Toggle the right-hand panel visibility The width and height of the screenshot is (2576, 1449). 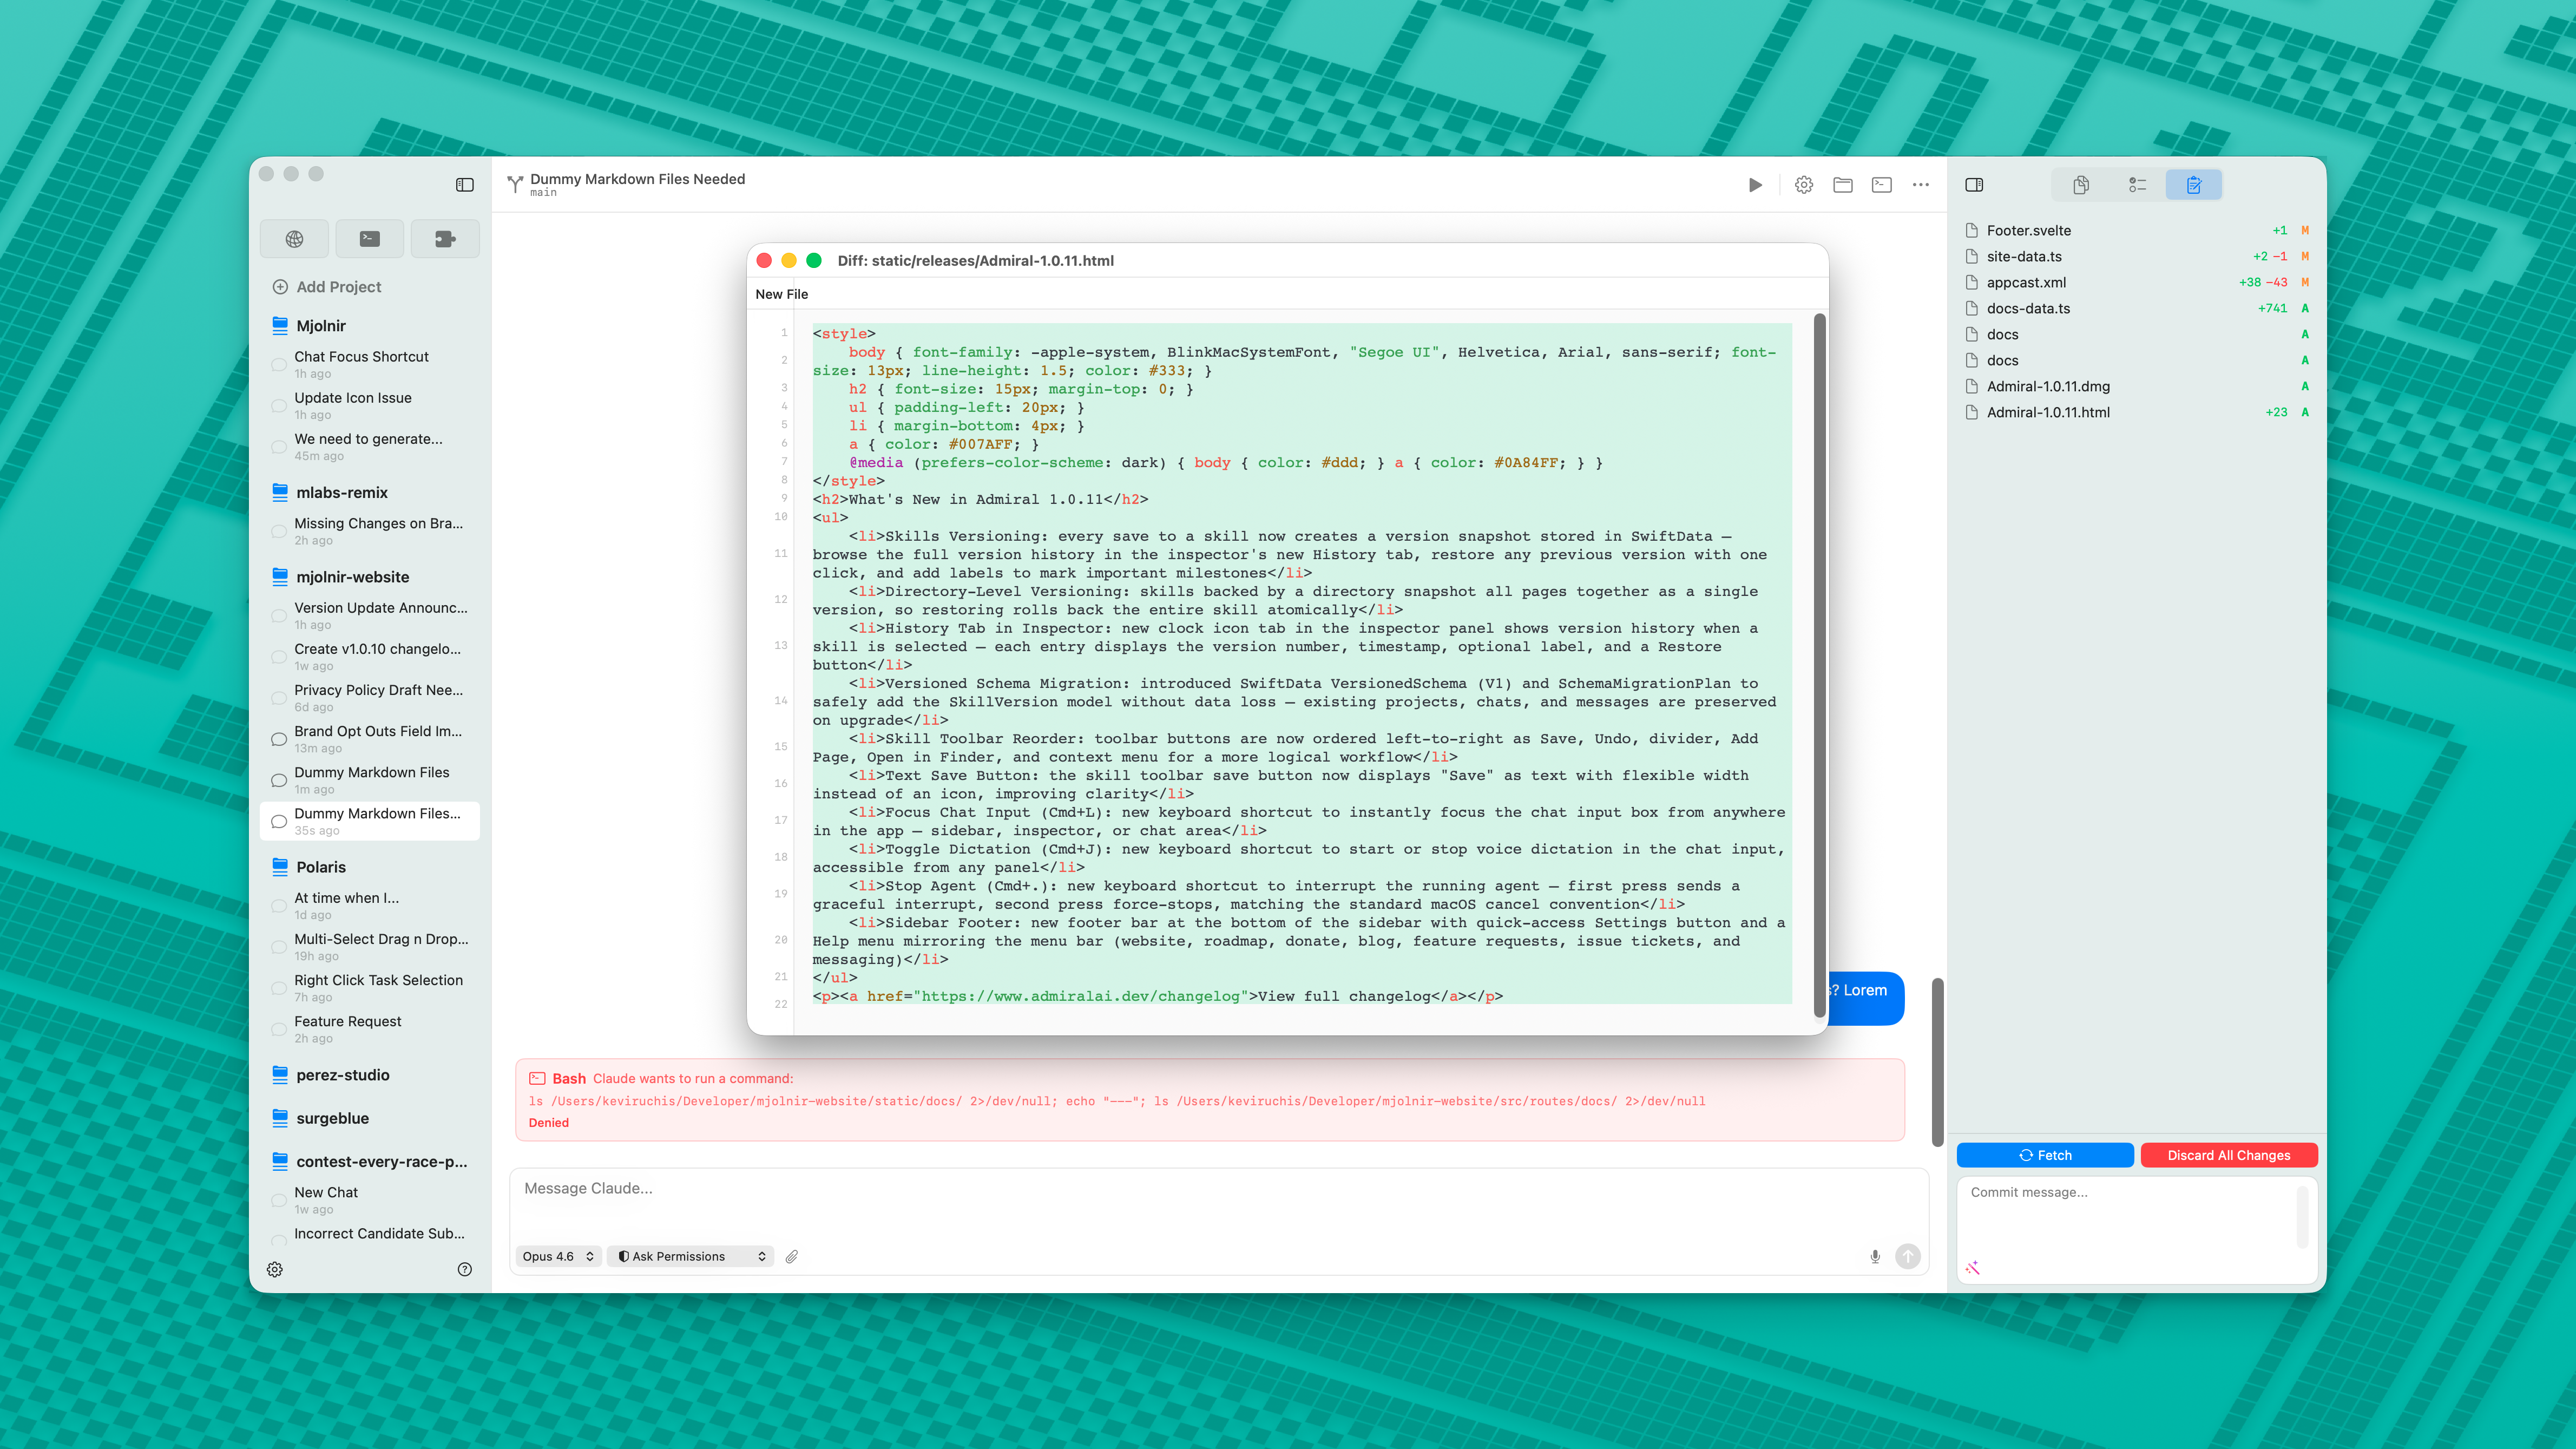1975,184
